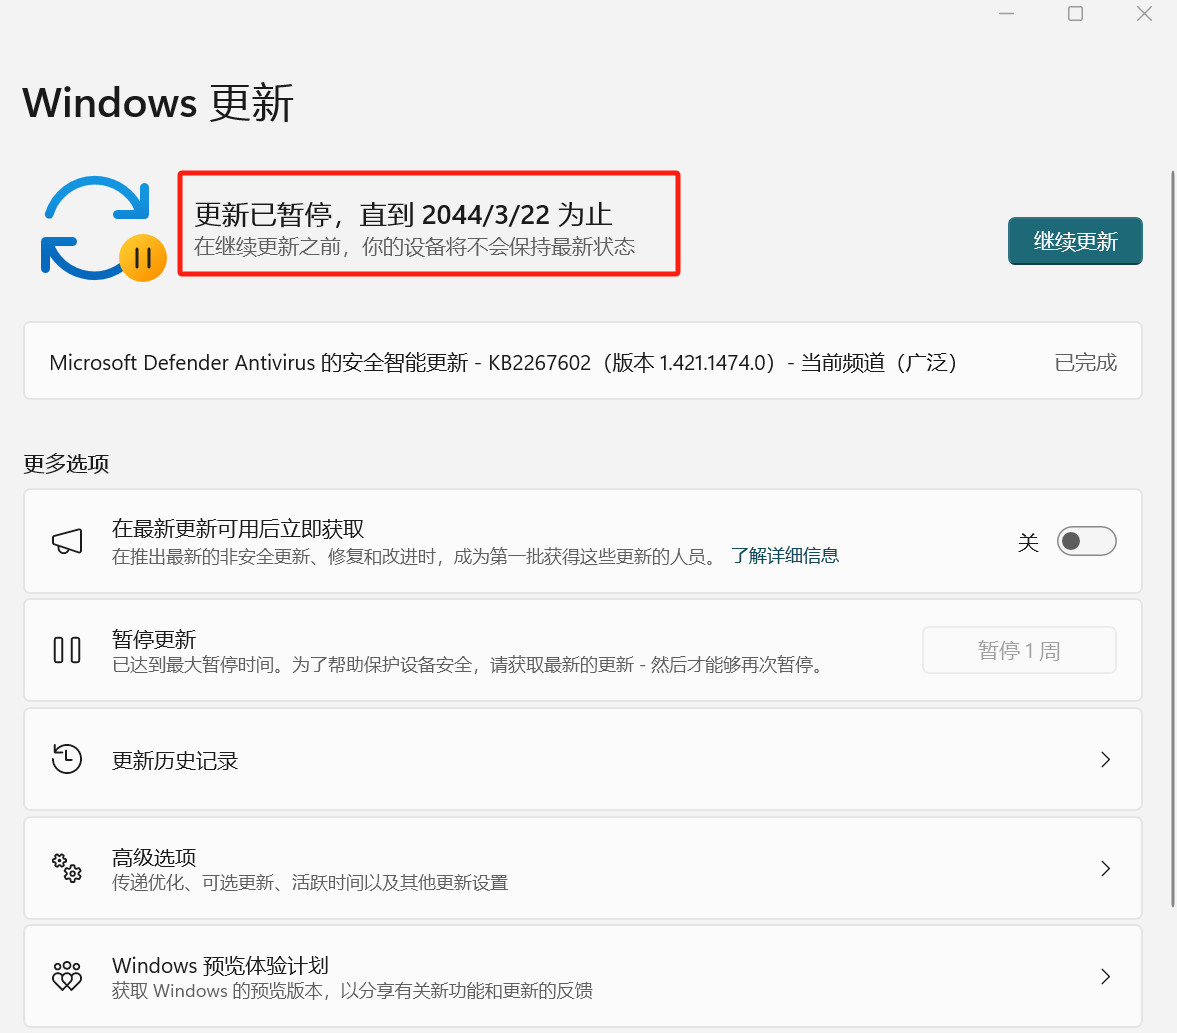This screenshot has width=1177, height=1033.
Task: Open 高级选项 entry text
Action: [x=154, y=857]
